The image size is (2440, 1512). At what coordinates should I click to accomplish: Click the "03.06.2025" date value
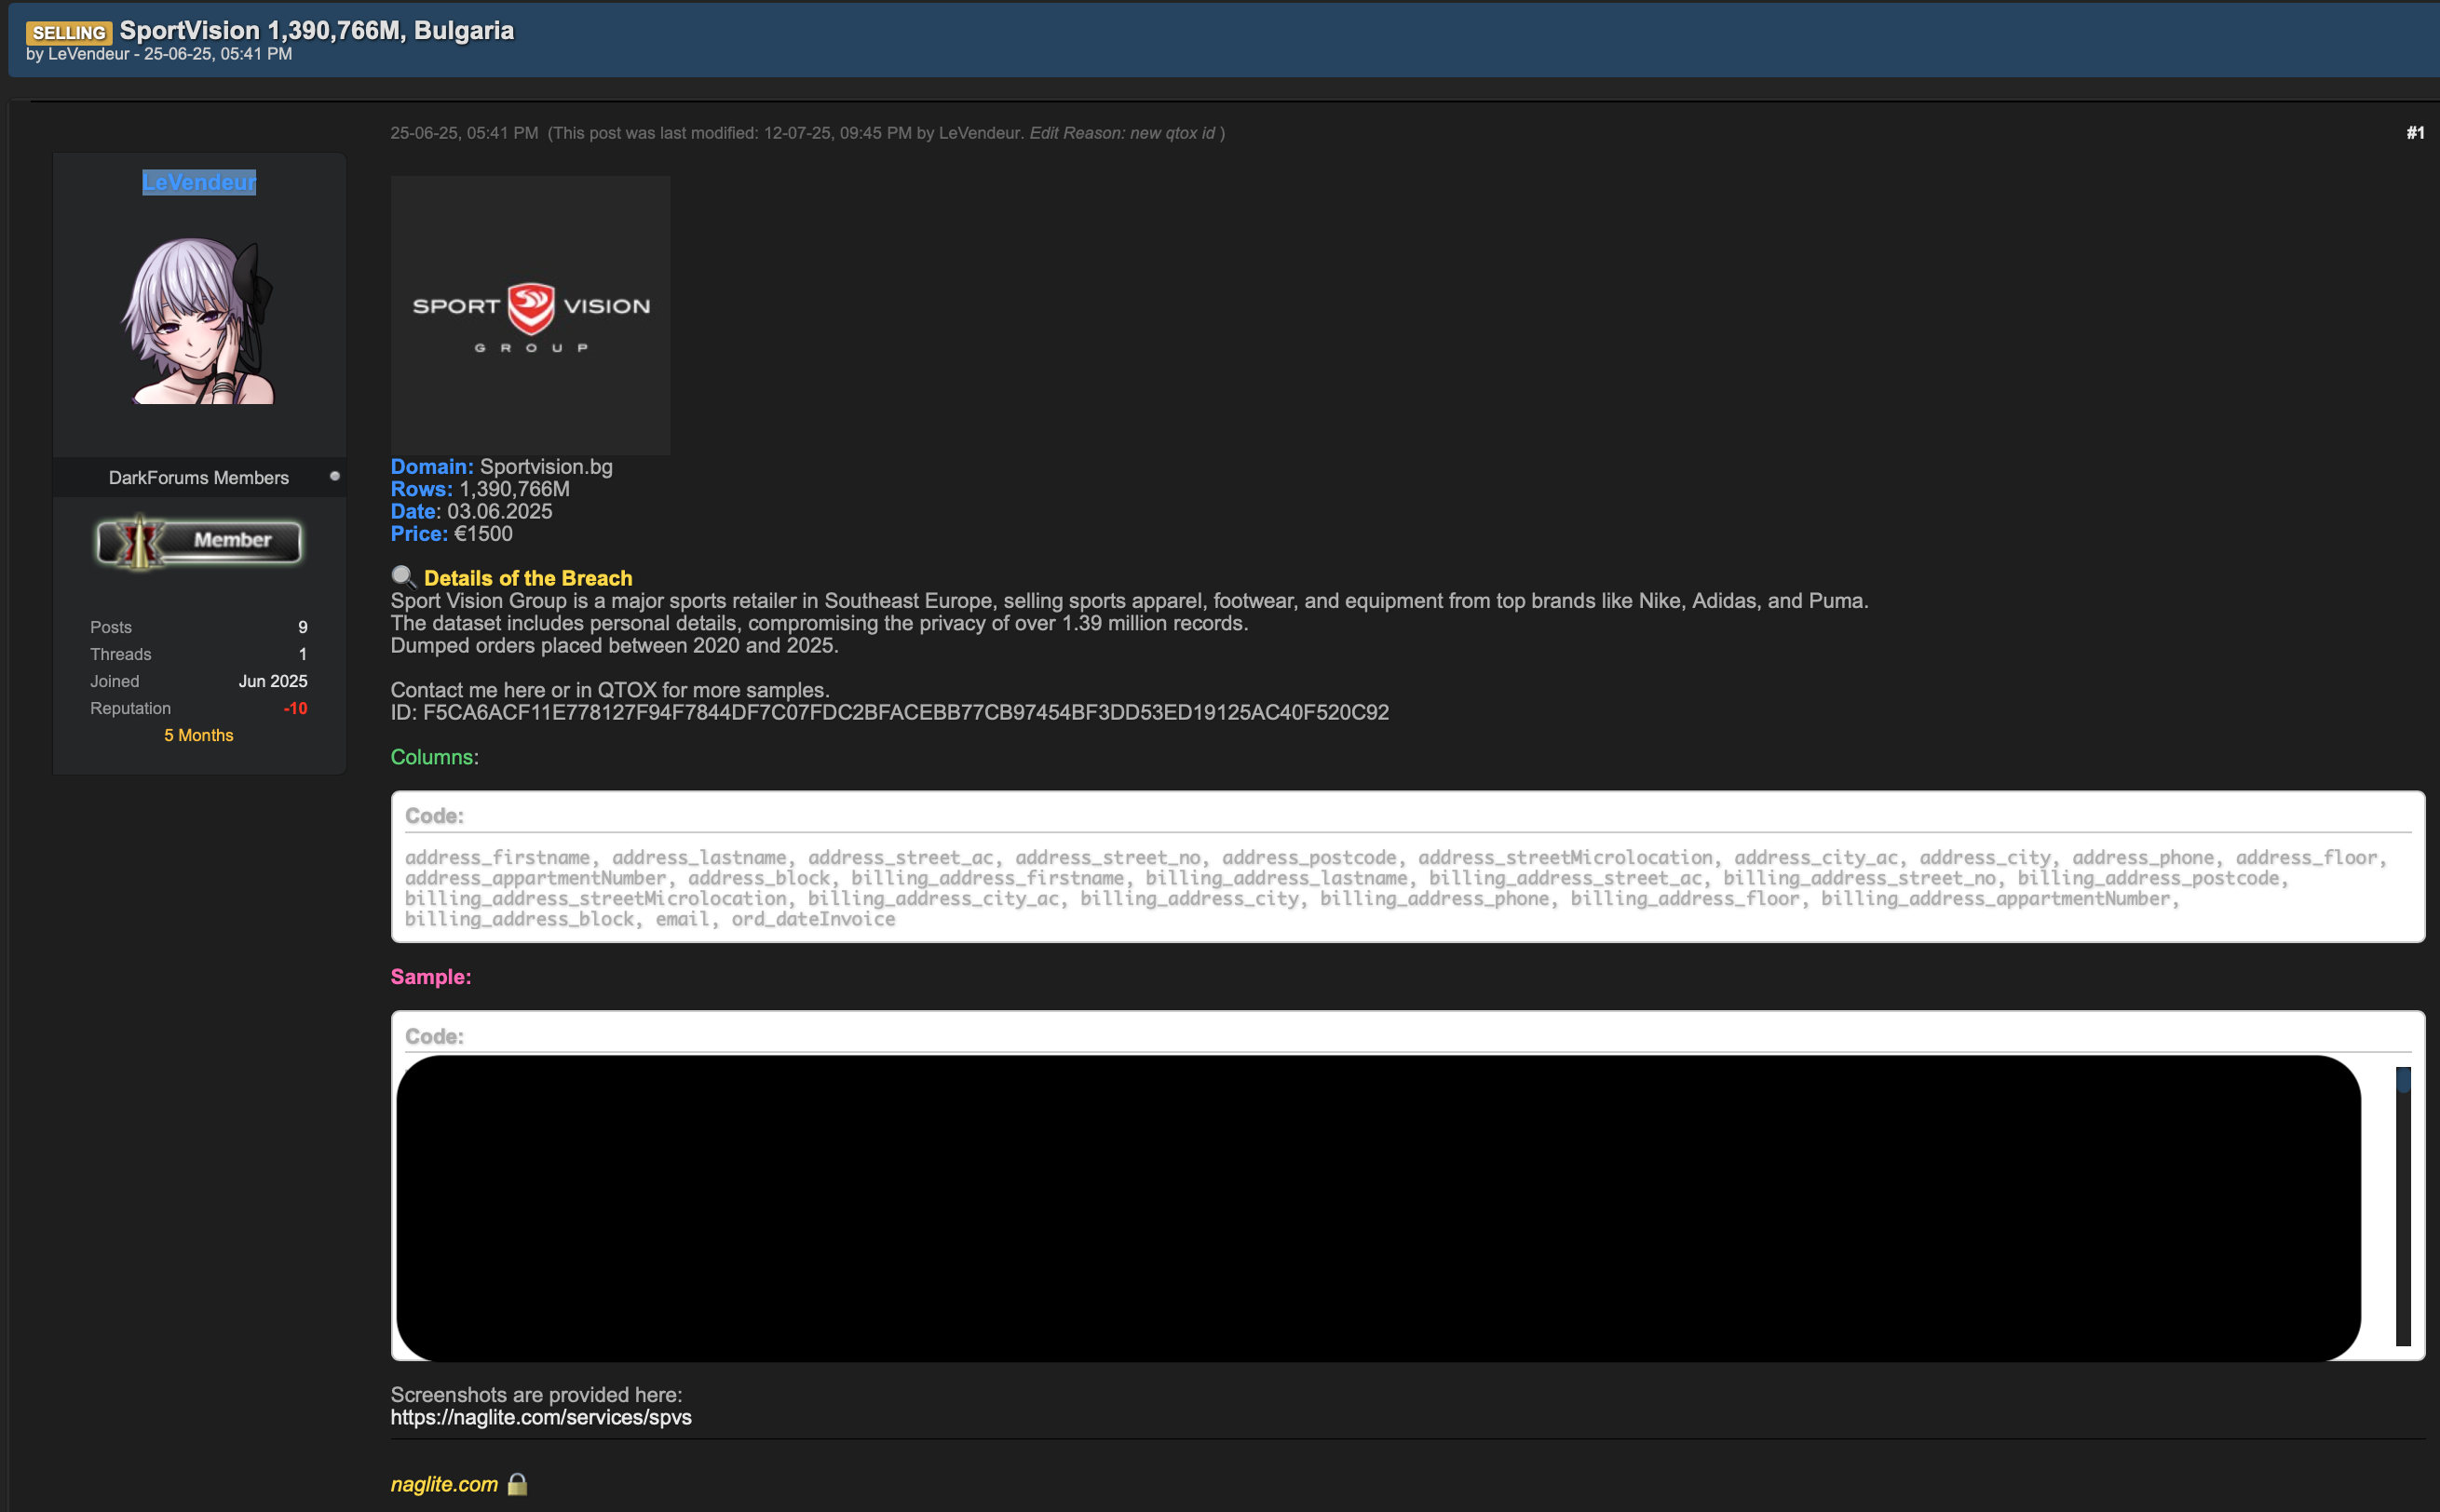click(500, 511)
